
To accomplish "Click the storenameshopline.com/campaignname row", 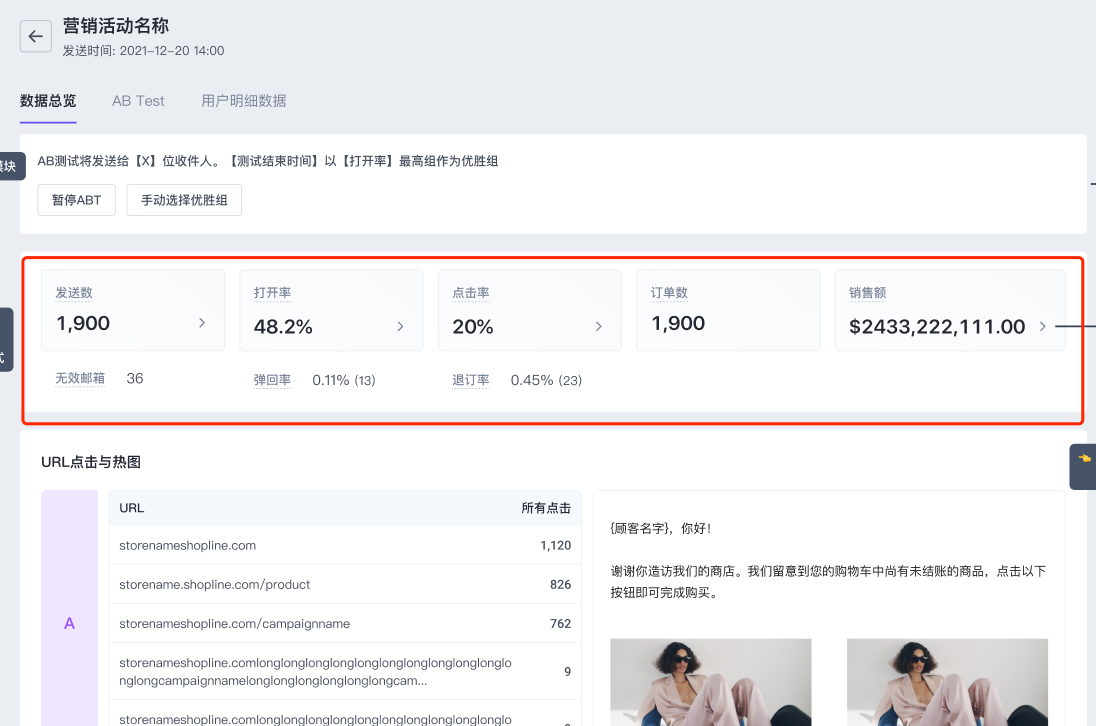I will point(234,624).
